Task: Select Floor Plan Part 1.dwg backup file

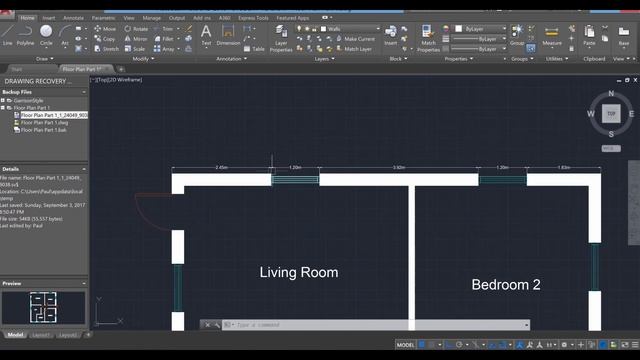Action: click(x=44, y=122)
